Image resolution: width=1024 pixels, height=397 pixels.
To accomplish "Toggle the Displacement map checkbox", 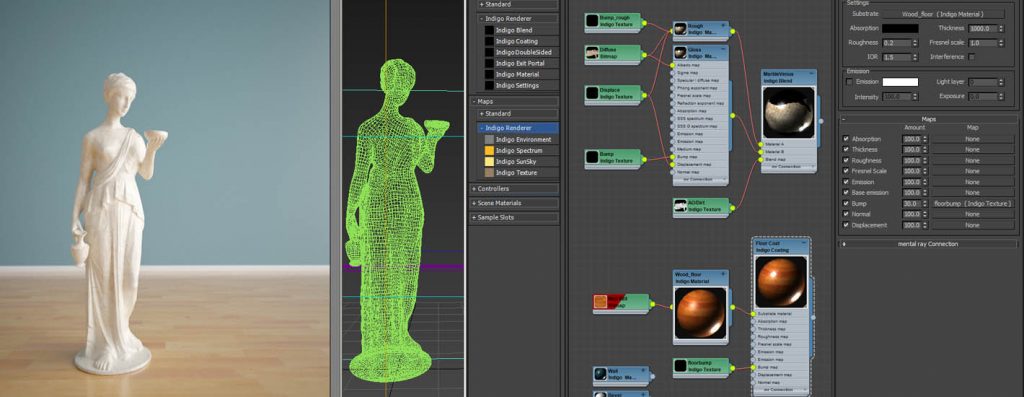I will [846, 225].
